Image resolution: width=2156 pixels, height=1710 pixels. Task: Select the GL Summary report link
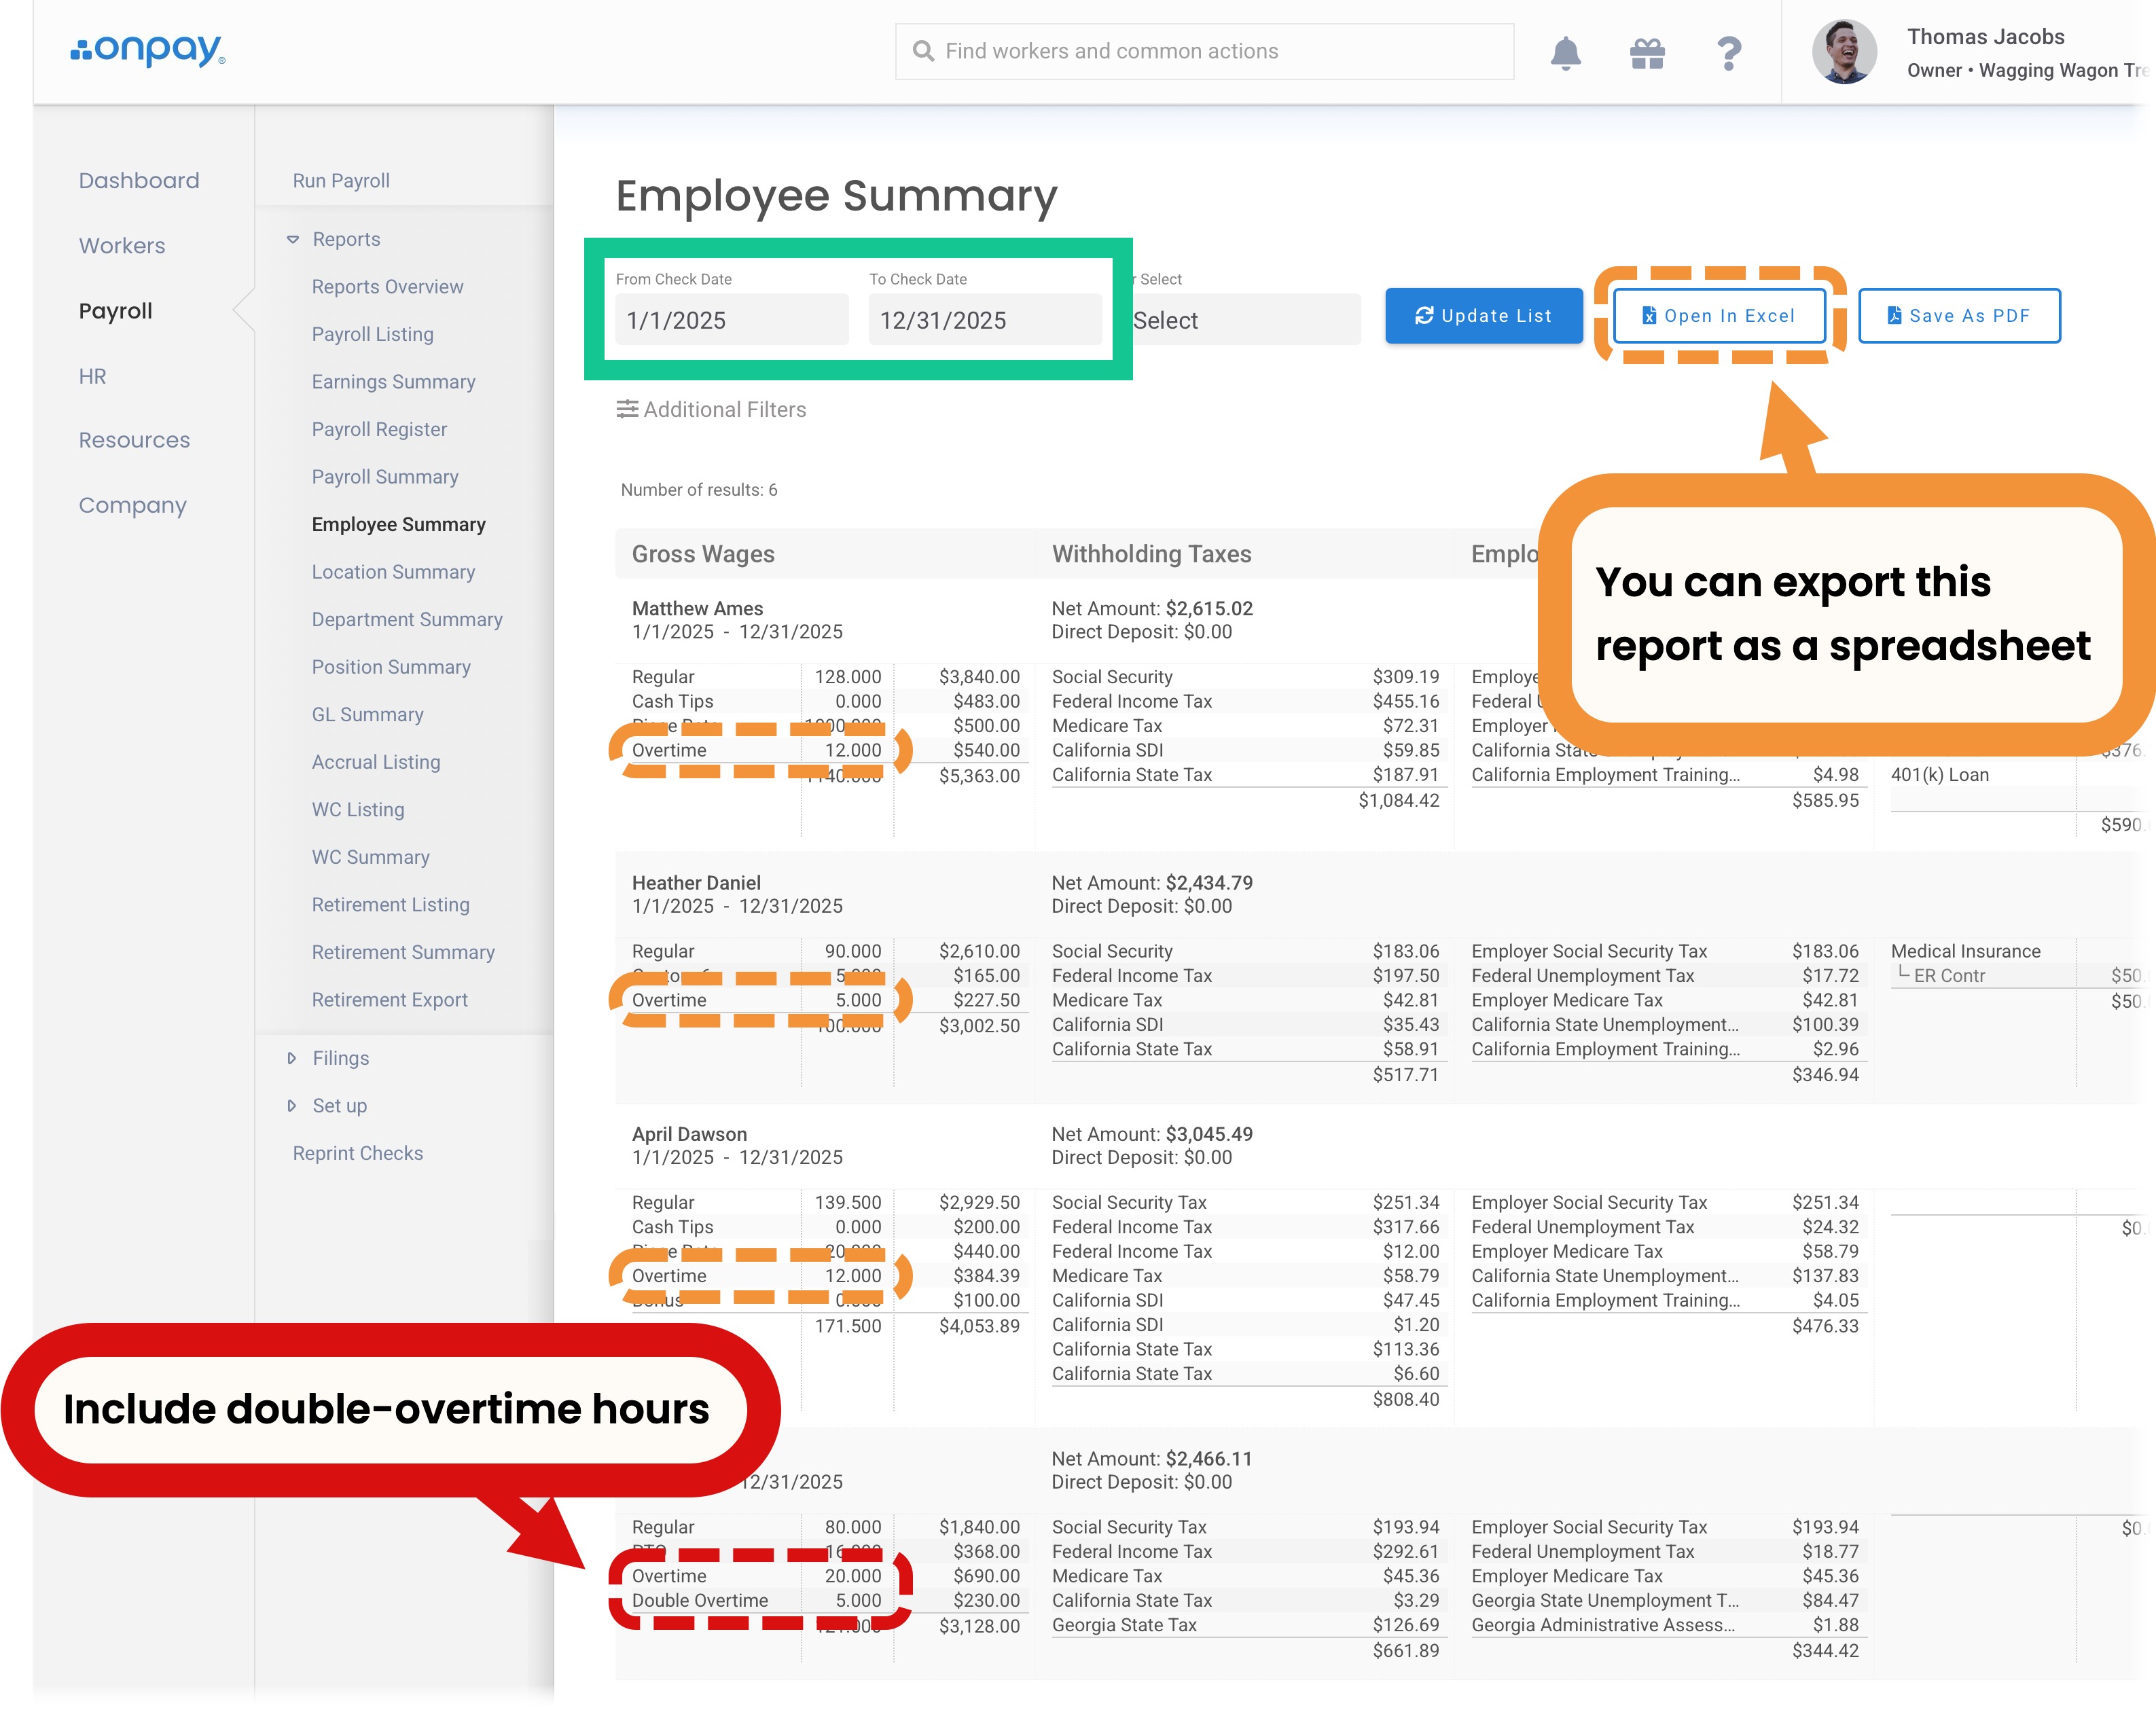pyautogui.click(x=367, y=715)
